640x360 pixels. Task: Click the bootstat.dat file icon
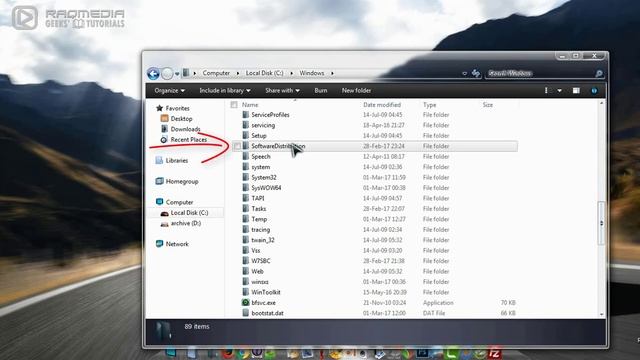(245, 313)
